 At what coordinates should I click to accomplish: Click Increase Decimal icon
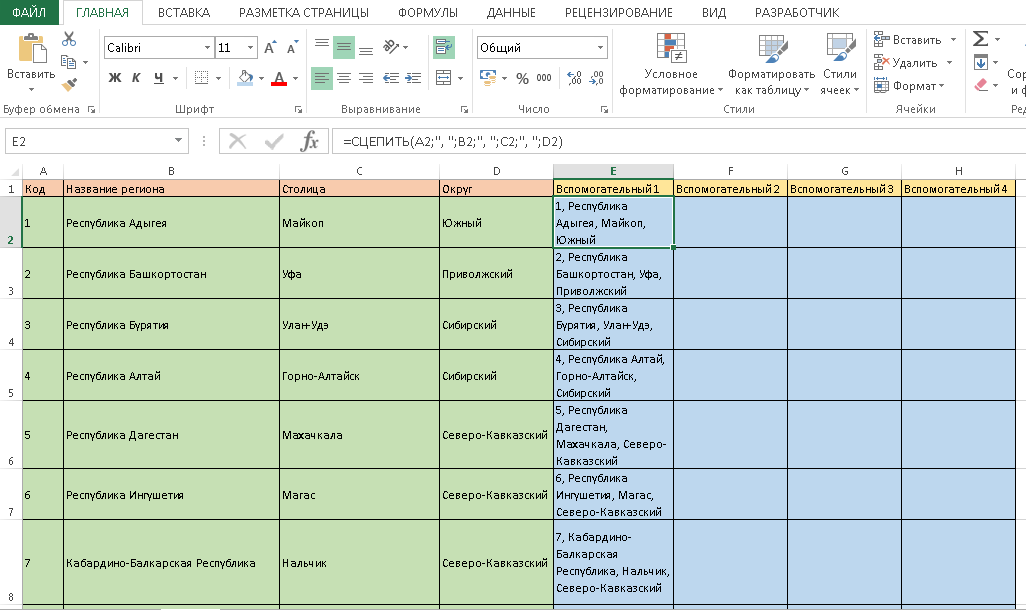coord(574,78)
